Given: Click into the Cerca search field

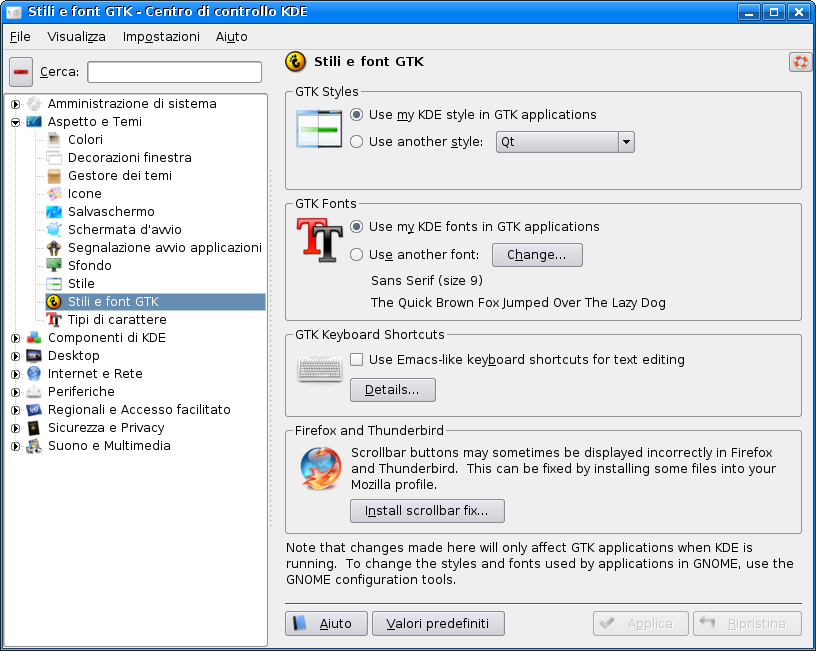Looking at the screenshot, I should tap(174, 72).
